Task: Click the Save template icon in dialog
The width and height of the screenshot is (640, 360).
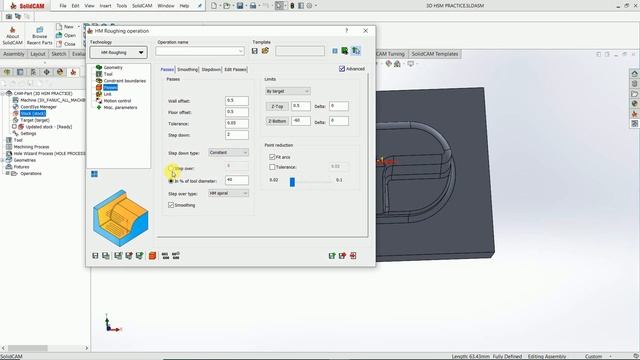Action: point(255,51)
